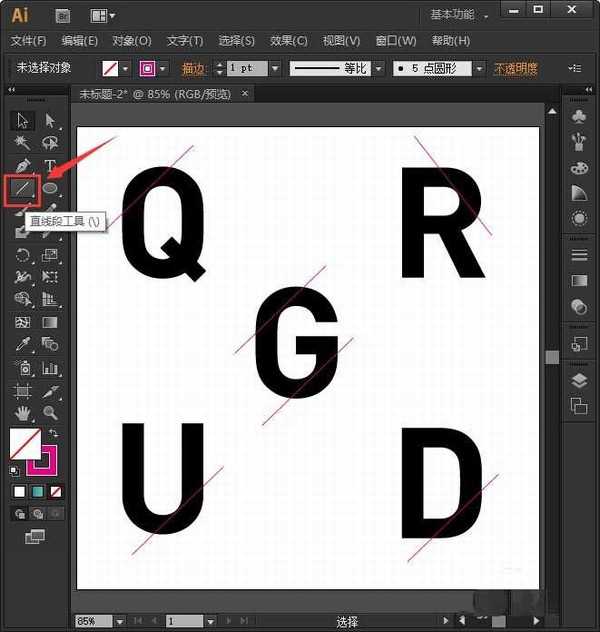Switch to solid Color fill mode
600x632 pixels.
coord(19,492)
